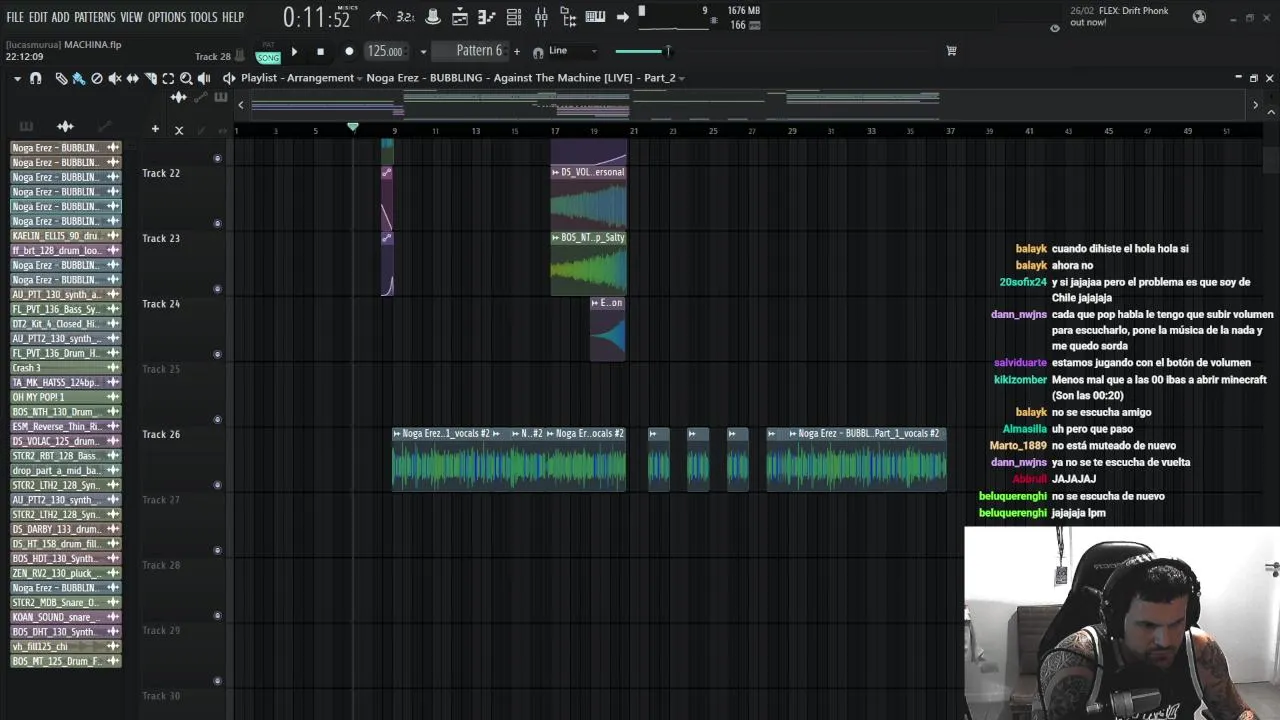1280x720 pixels.
Task: Select the Slice tool
Action: point(150,78)
